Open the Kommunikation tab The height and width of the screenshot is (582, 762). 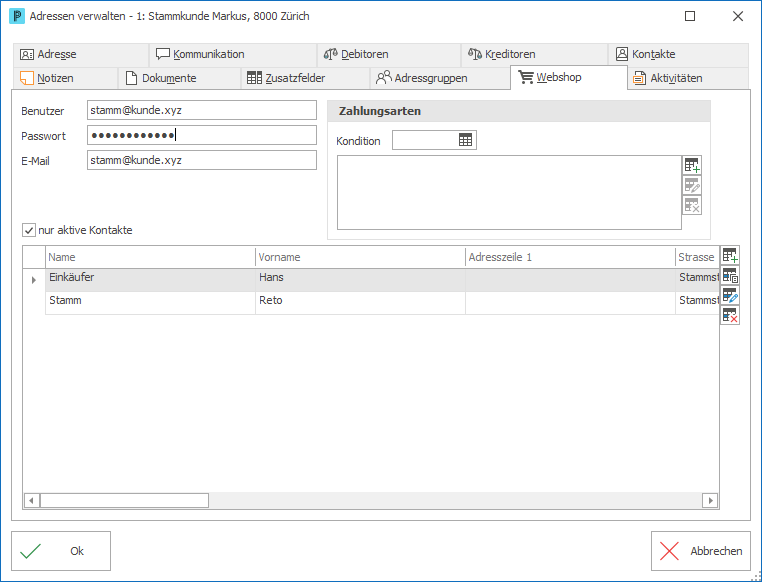[x=233, y=54]
